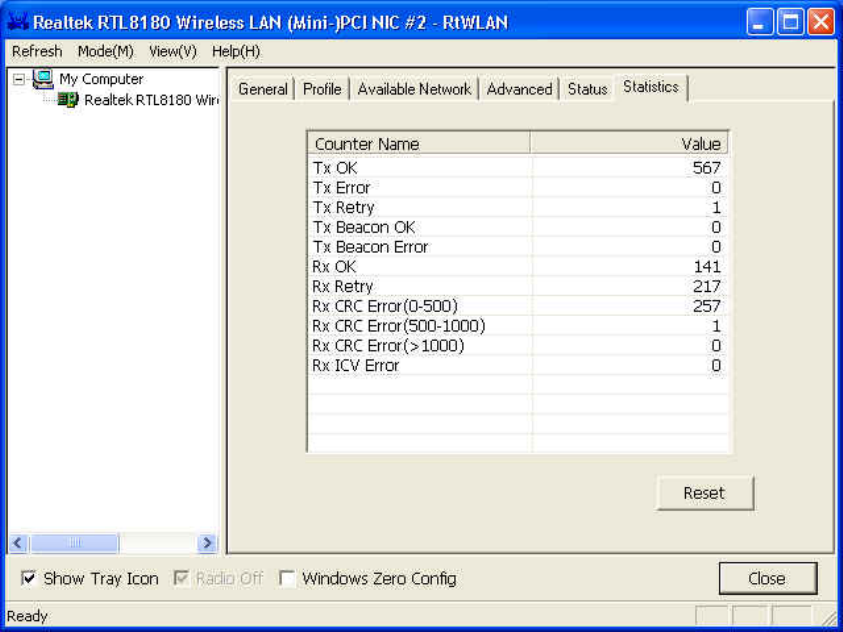Switch to the Profile tab

(322, 89)
